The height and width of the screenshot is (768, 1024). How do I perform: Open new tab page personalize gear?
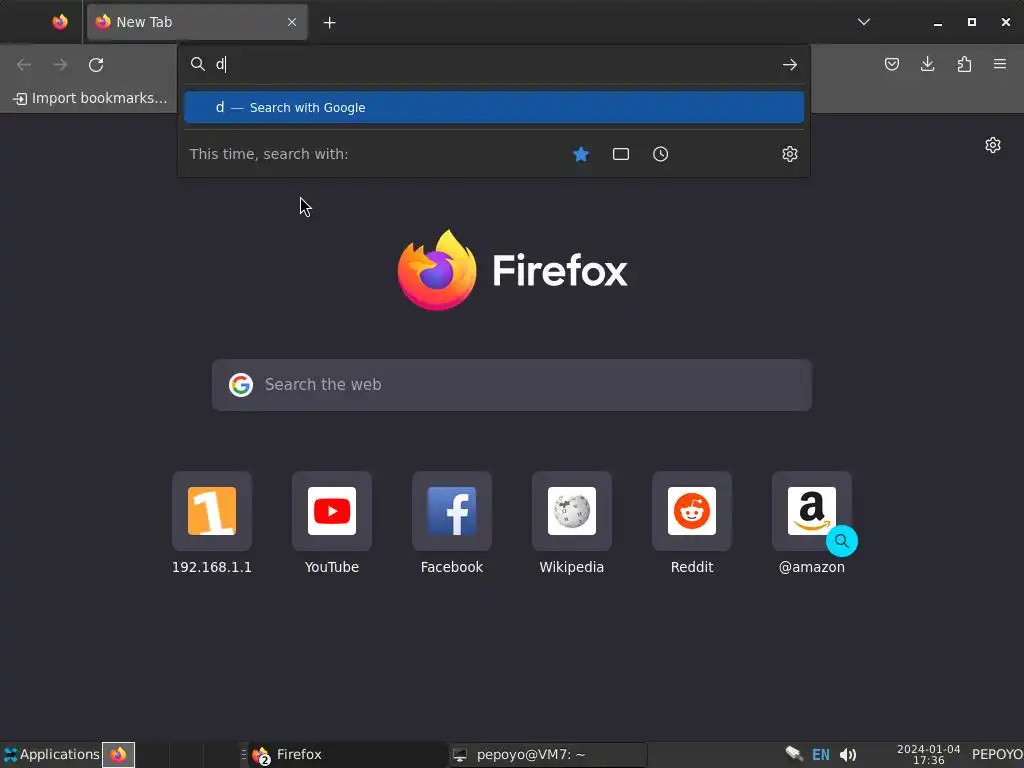[x=993, y=145]
